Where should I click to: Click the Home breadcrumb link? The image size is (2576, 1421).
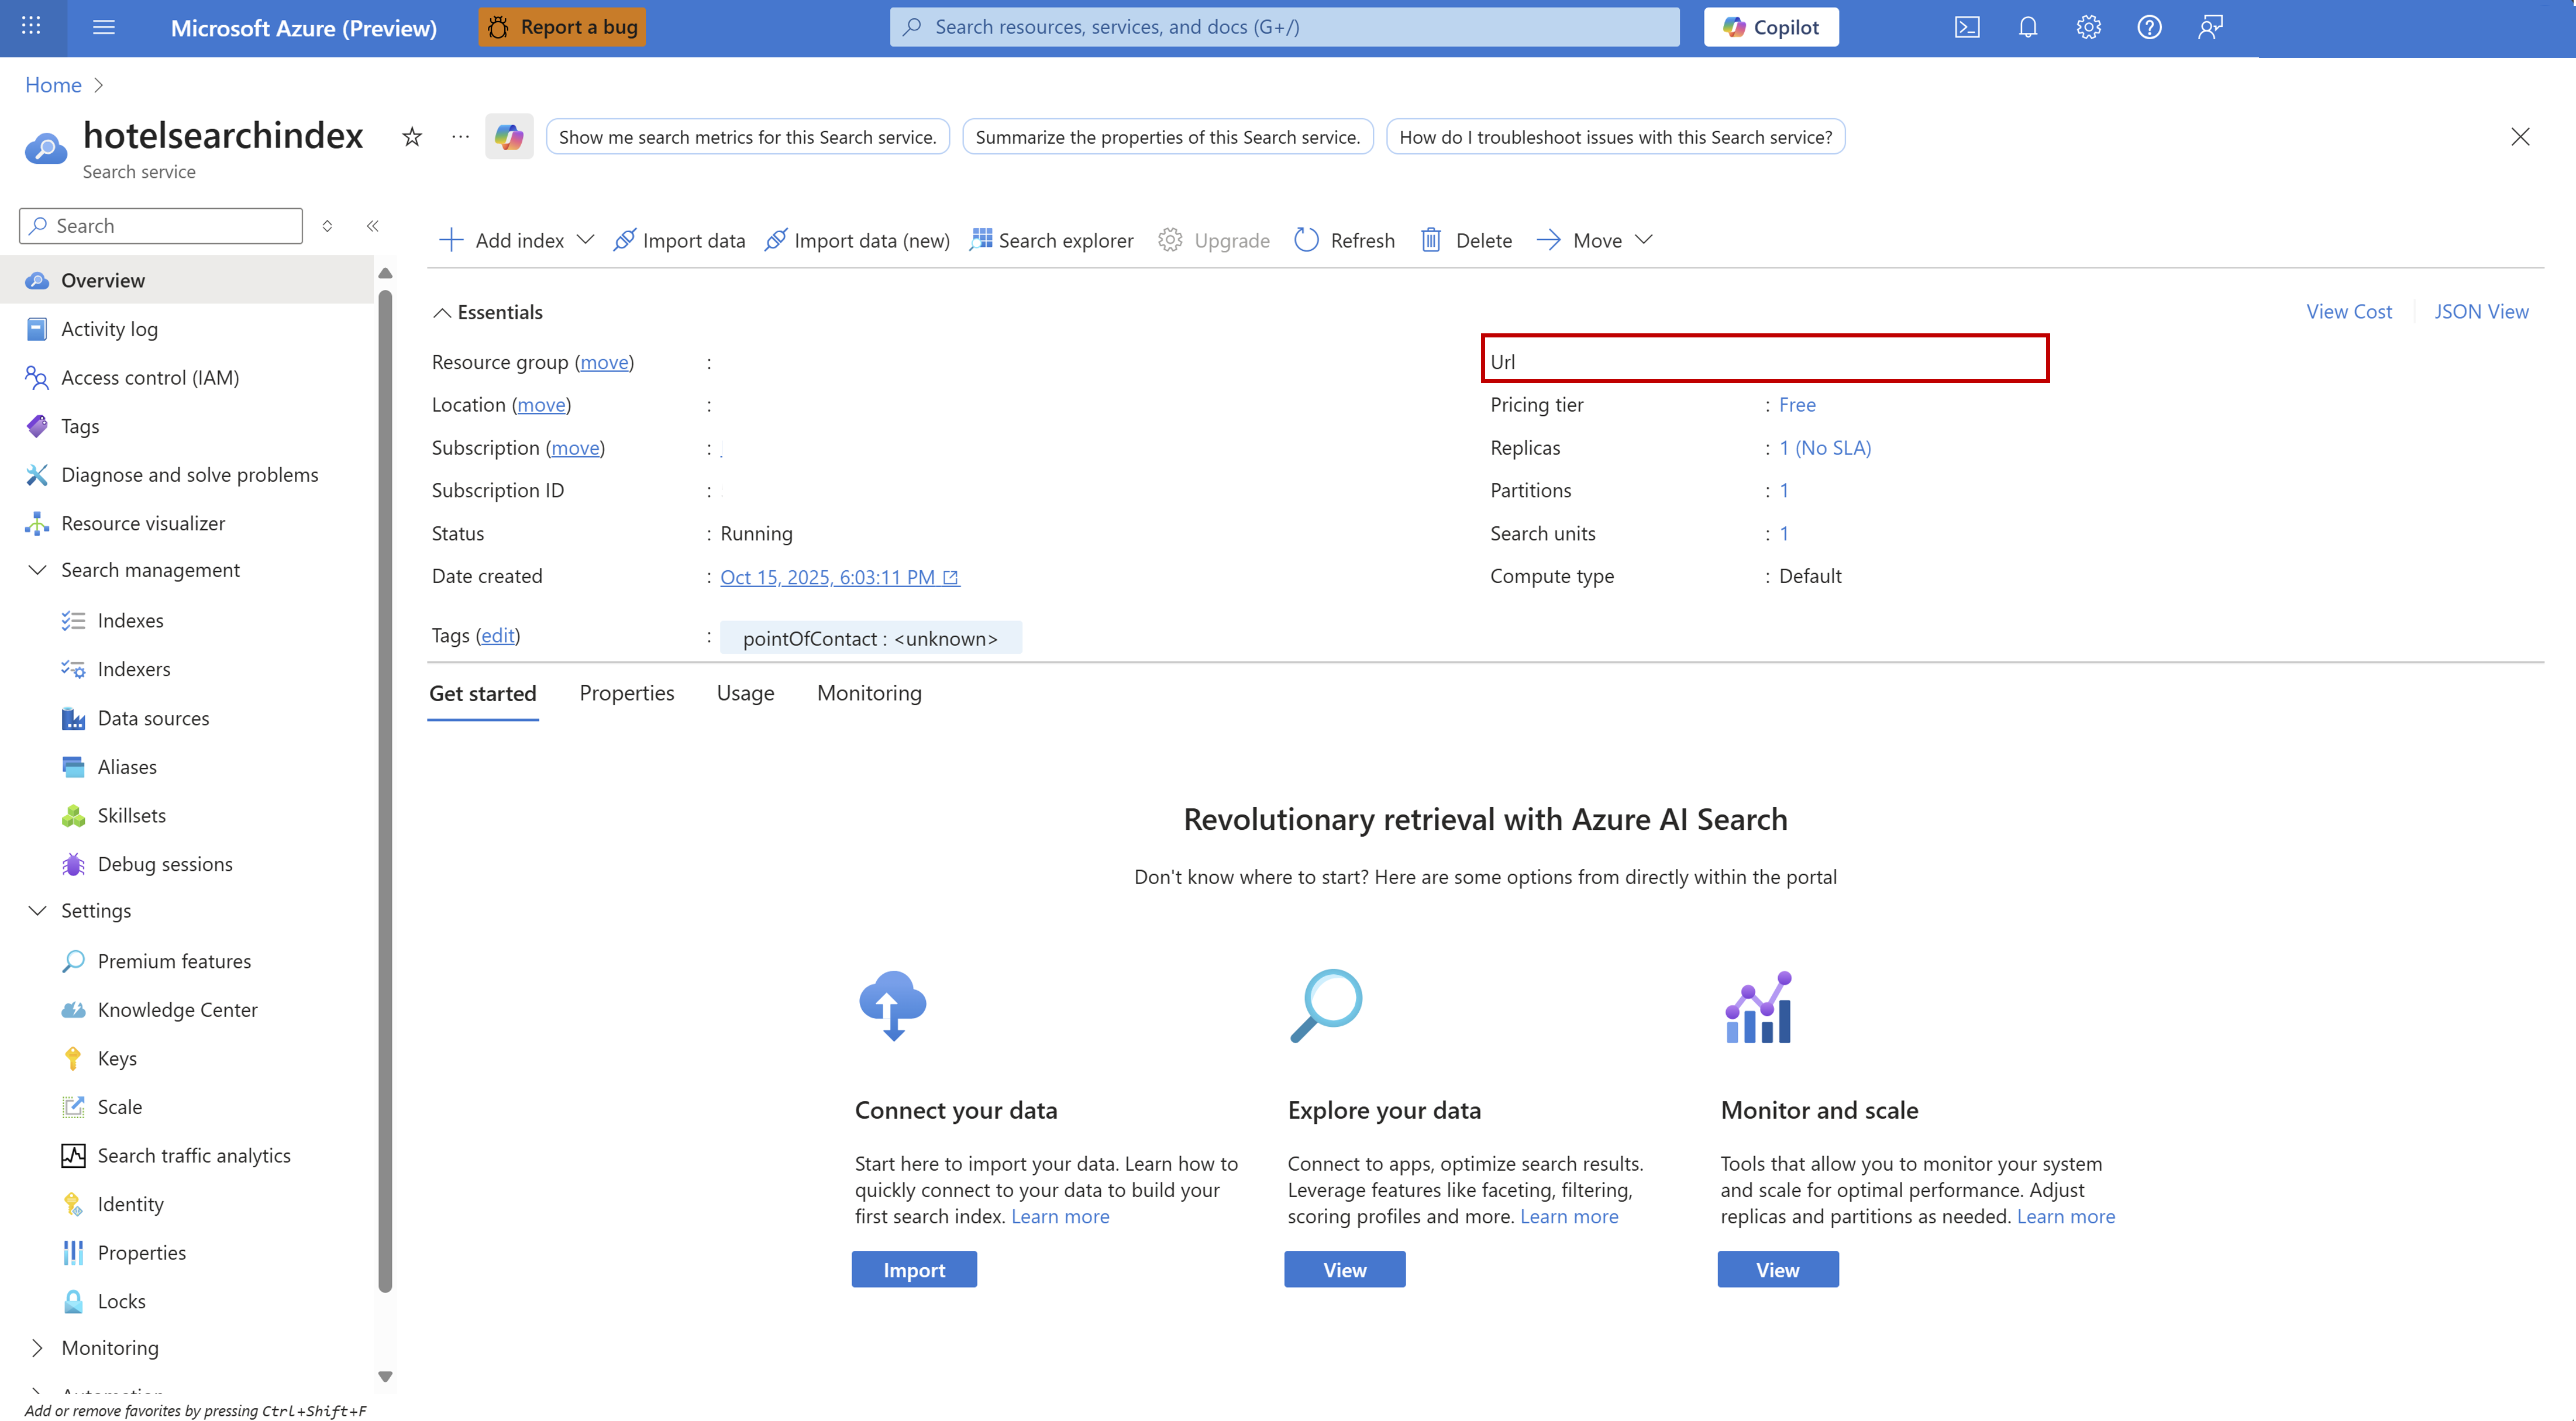click(53, 85)
